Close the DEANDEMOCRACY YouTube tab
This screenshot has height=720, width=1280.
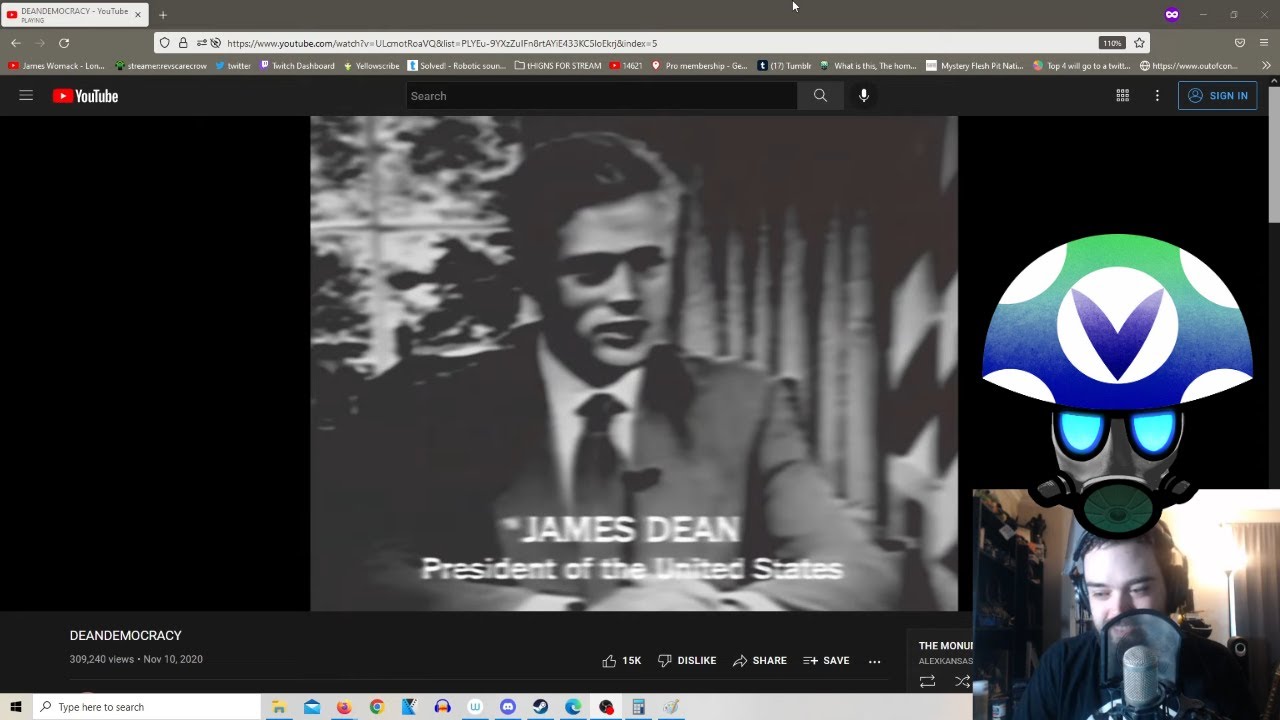[x=138, y=15]
